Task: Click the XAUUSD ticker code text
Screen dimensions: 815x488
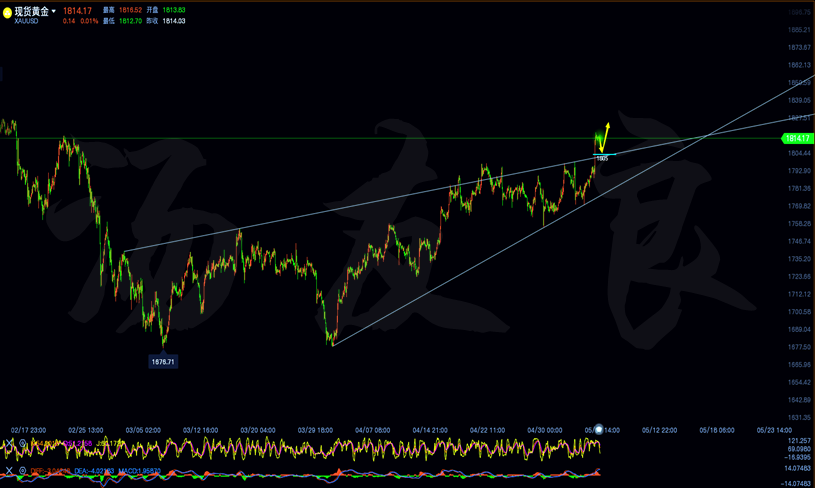Action: 26,21
